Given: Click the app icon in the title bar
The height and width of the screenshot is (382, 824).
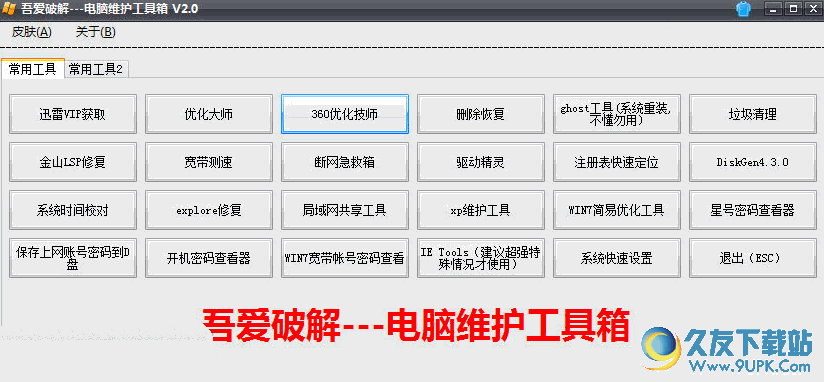Looking at the screenshot, I should point(9,9).
